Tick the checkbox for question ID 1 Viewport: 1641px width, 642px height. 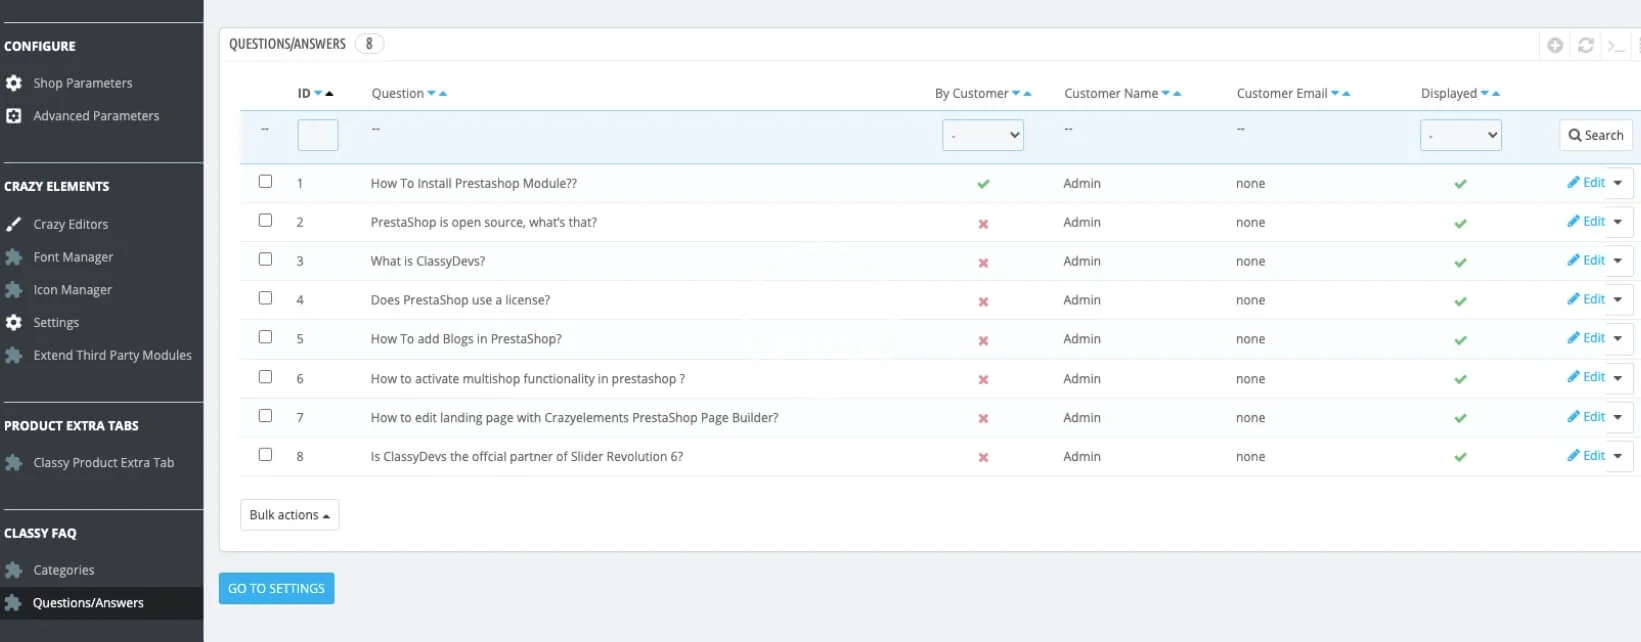(265, 182)
